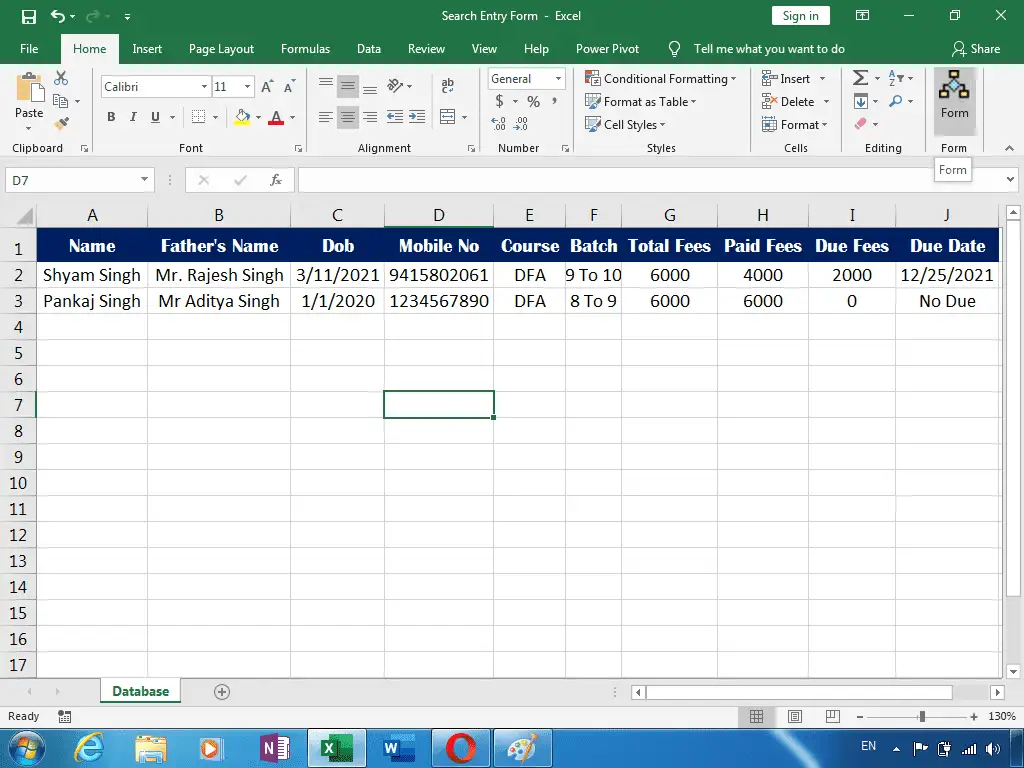The image size is (1024, 768).
Task: Click the Percent Style icon
Action: point(534,101)
